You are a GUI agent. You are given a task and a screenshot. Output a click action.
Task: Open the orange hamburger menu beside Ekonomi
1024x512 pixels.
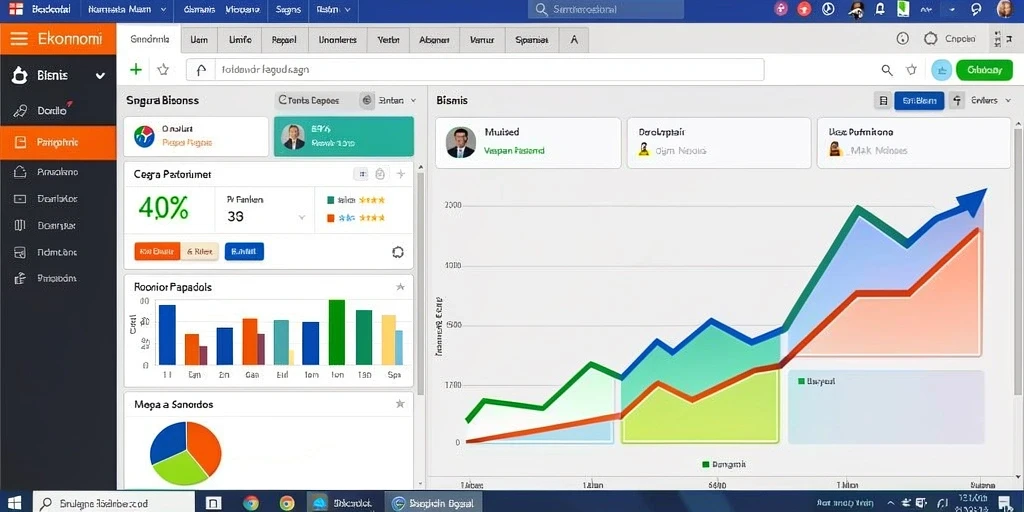[19, 39]
